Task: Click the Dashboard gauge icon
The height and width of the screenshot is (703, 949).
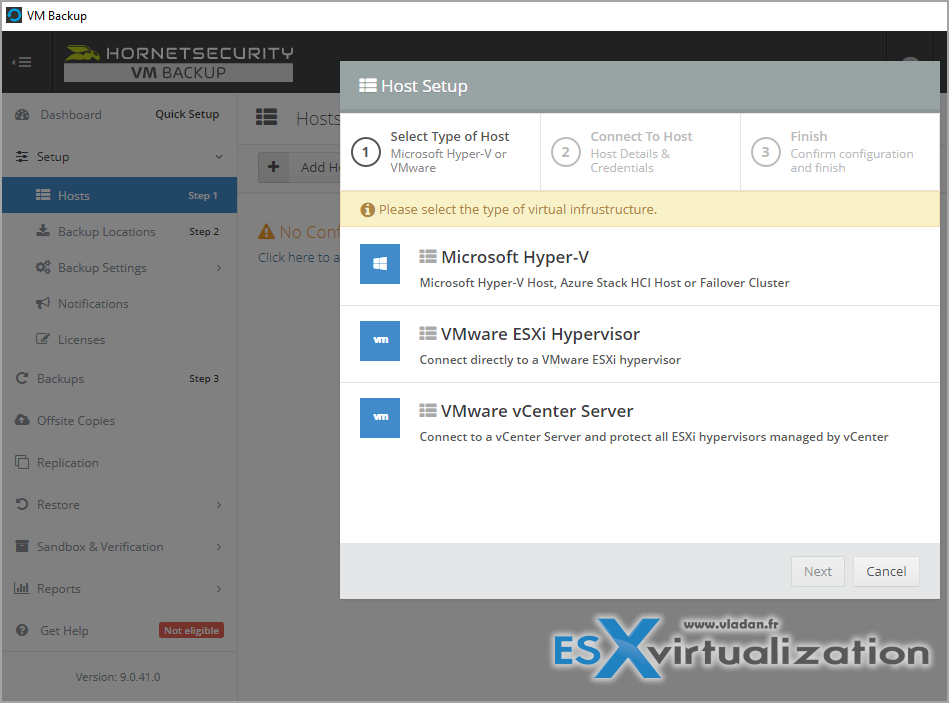Action: coord(22,115)
